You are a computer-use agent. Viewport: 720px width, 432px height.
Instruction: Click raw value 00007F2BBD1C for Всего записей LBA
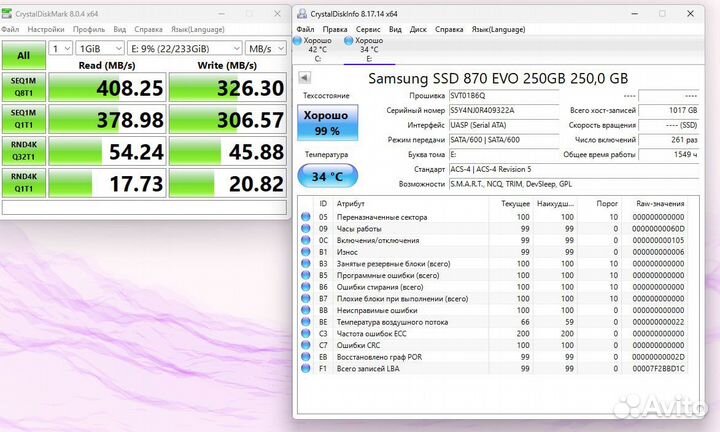pos(658,368)
